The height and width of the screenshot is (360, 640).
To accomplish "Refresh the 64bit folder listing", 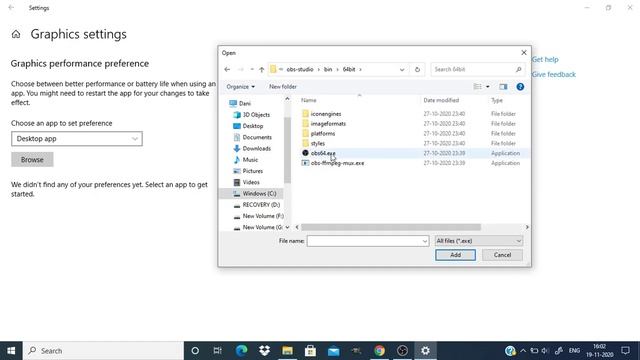I will click(x=417, y=69).
